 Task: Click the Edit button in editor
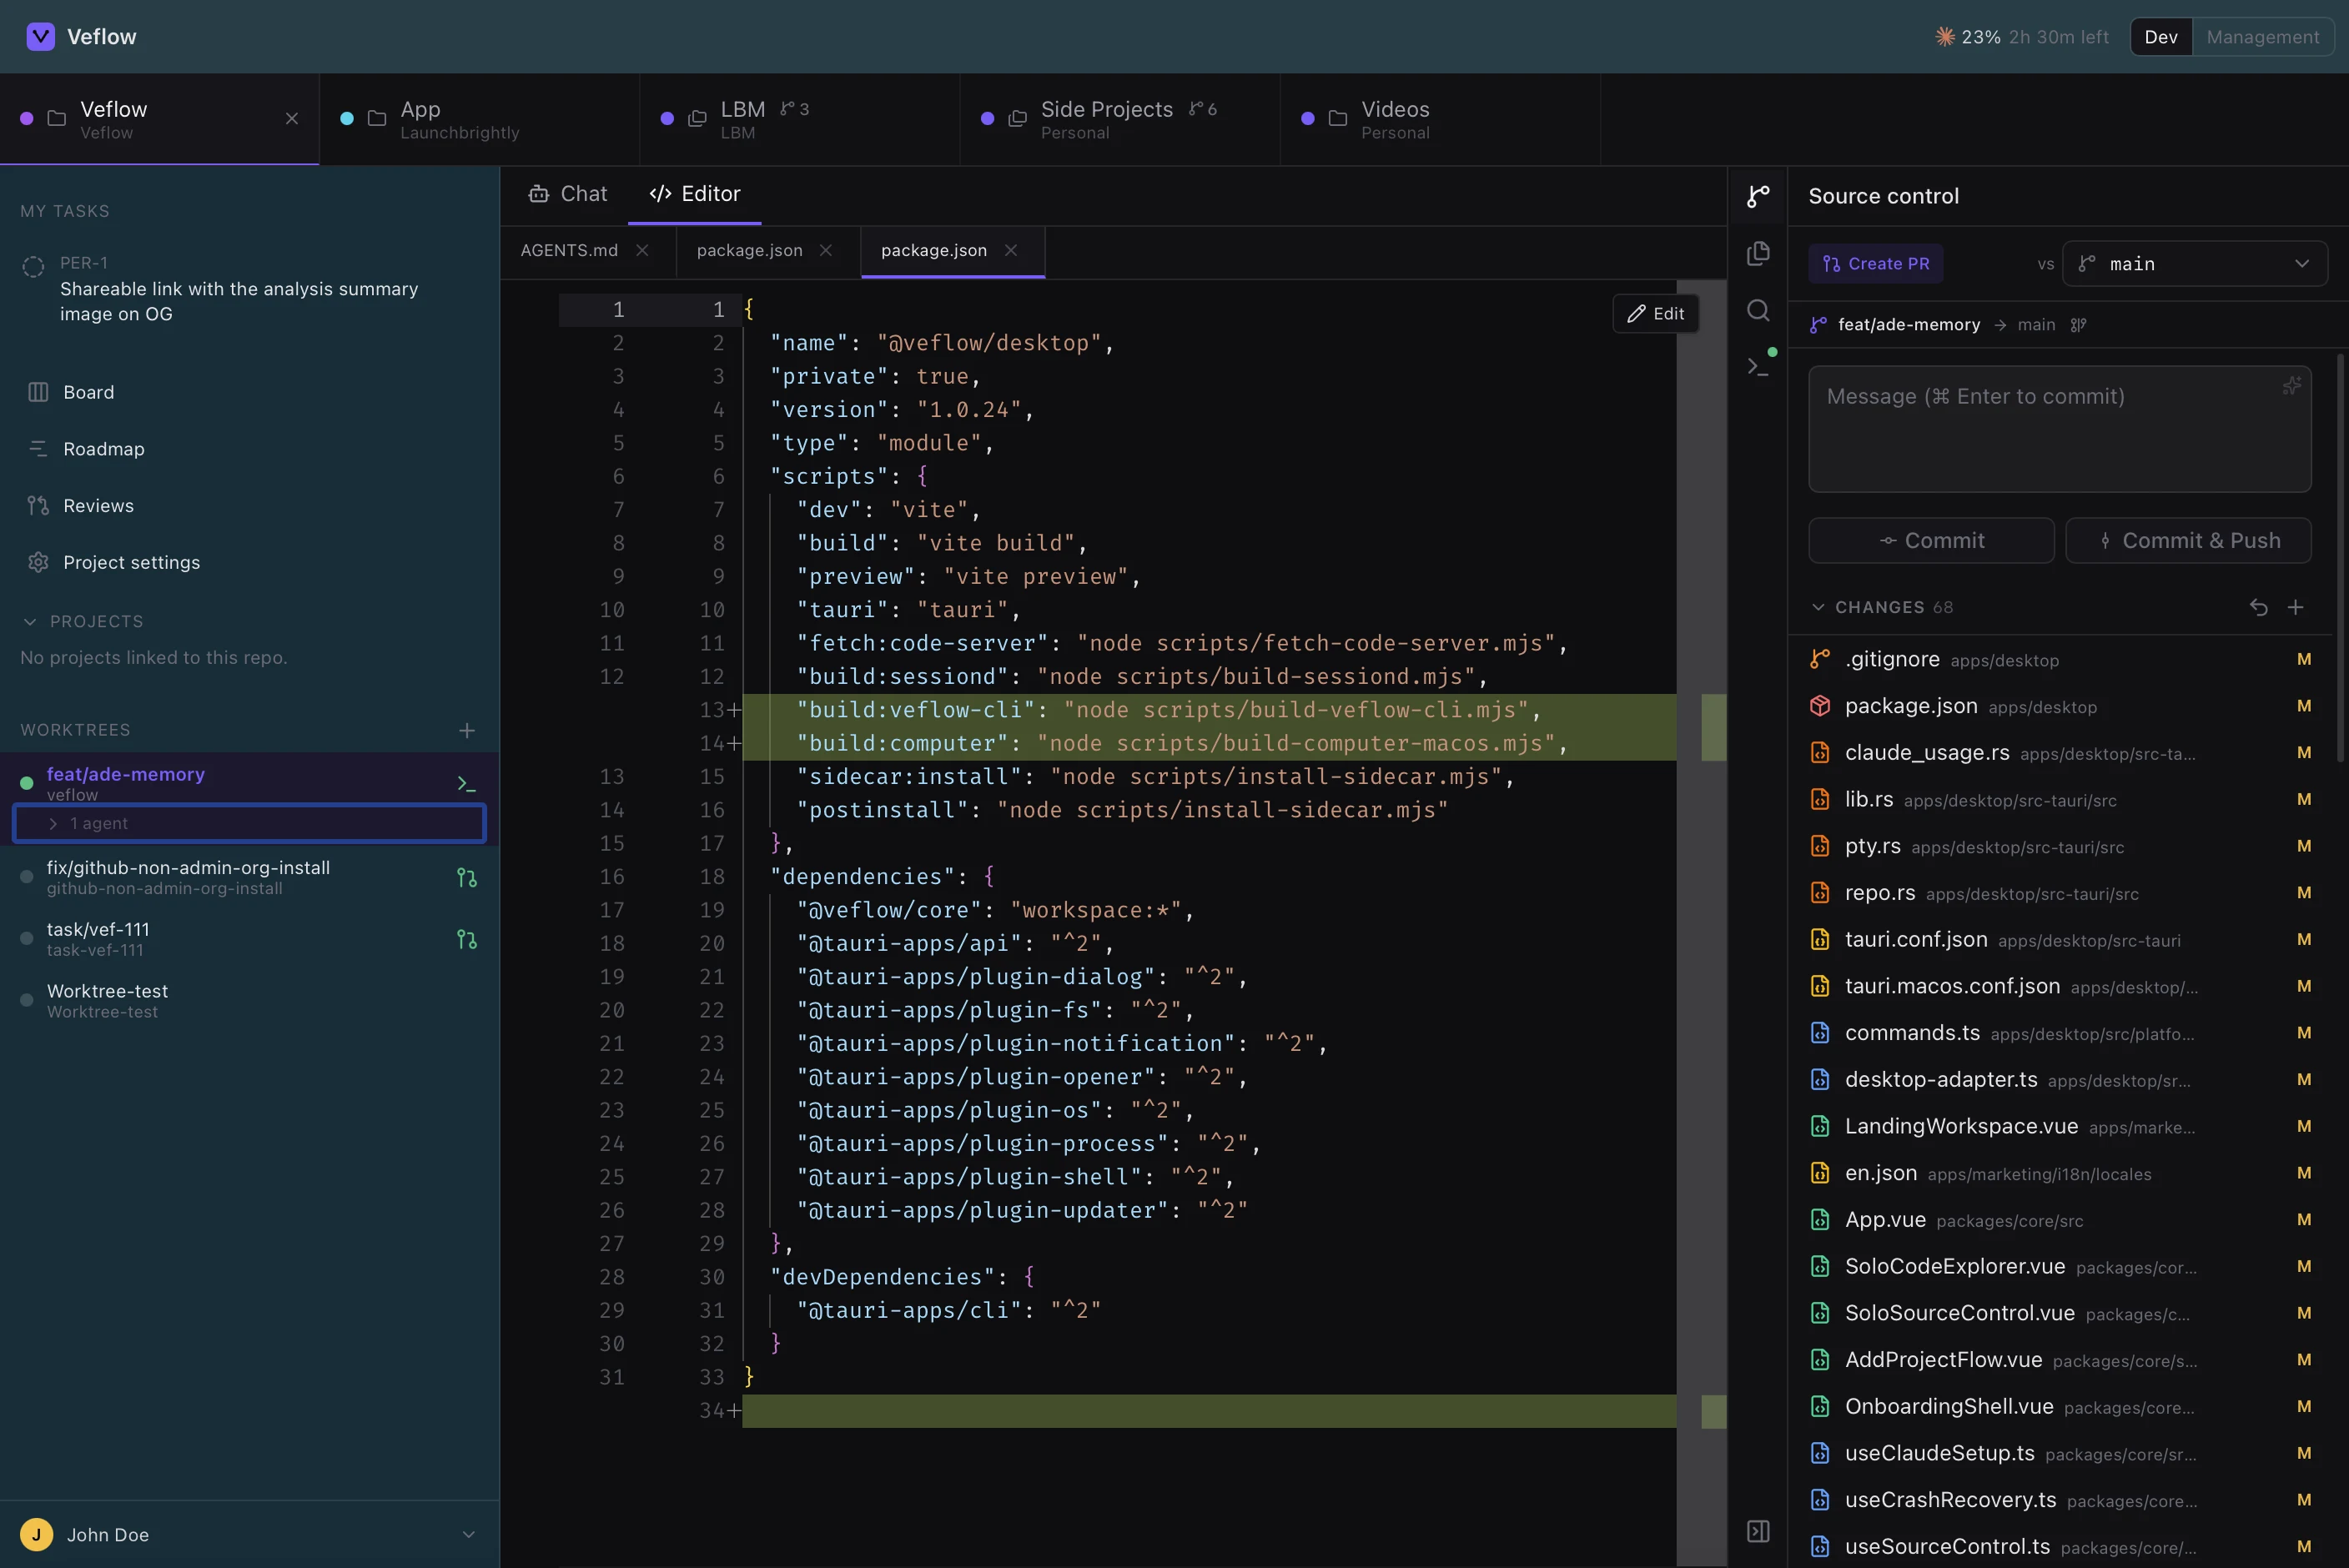pos(1655,314)
